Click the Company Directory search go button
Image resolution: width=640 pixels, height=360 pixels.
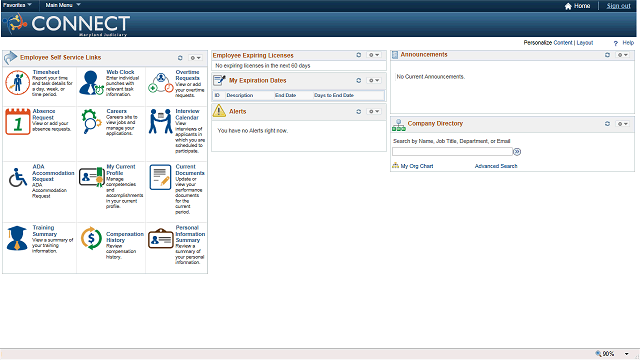point(517,152)
